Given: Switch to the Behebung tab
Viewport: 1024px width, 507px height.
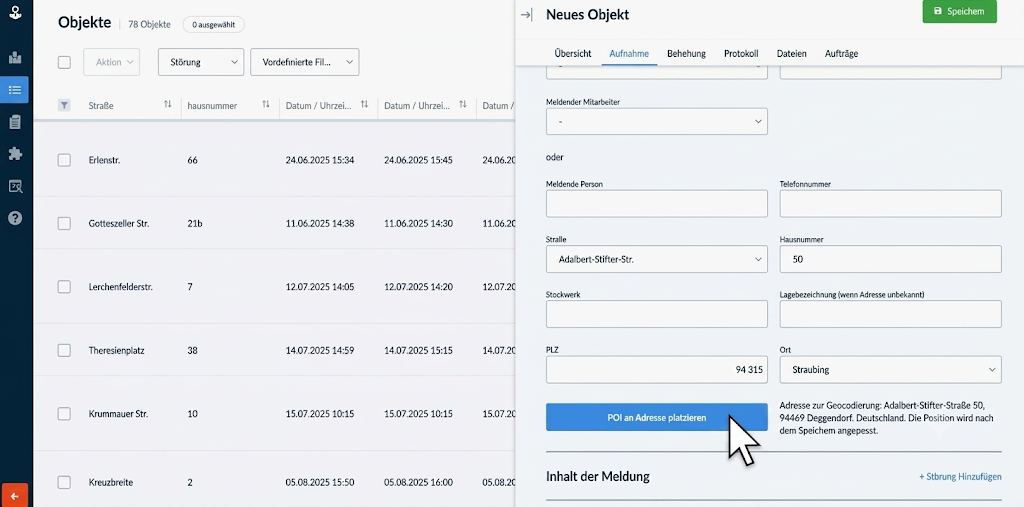Looking at the screenshot, I should 686,54.
